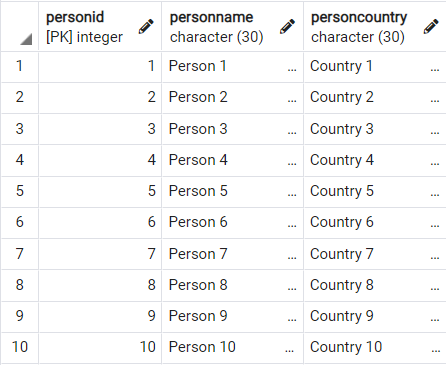Click the select-all triangle in grid corner

tap(26, 39)
